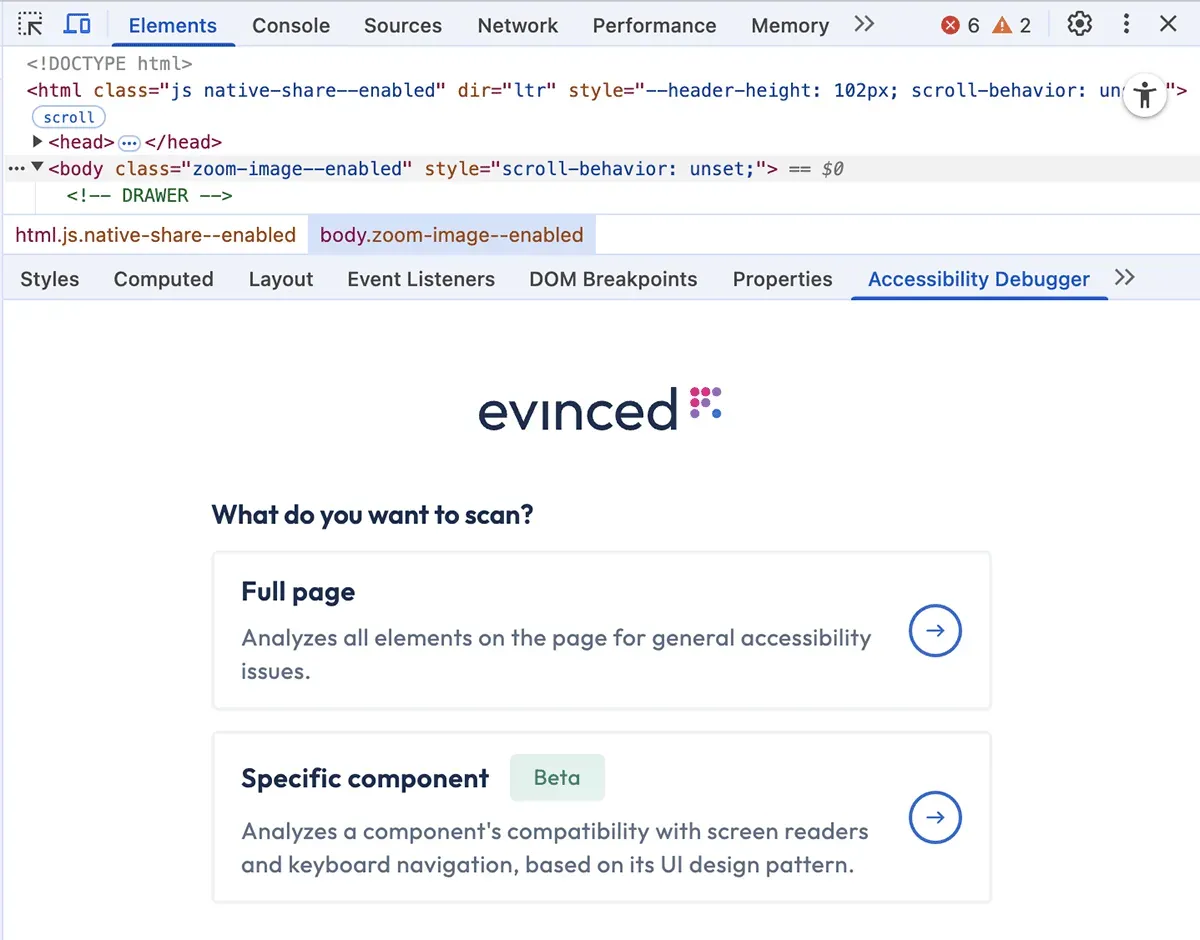Viewport: 1200px width, 940px height.
Task: Click the floating accessibility person icon
Action: click(1145, 96)
